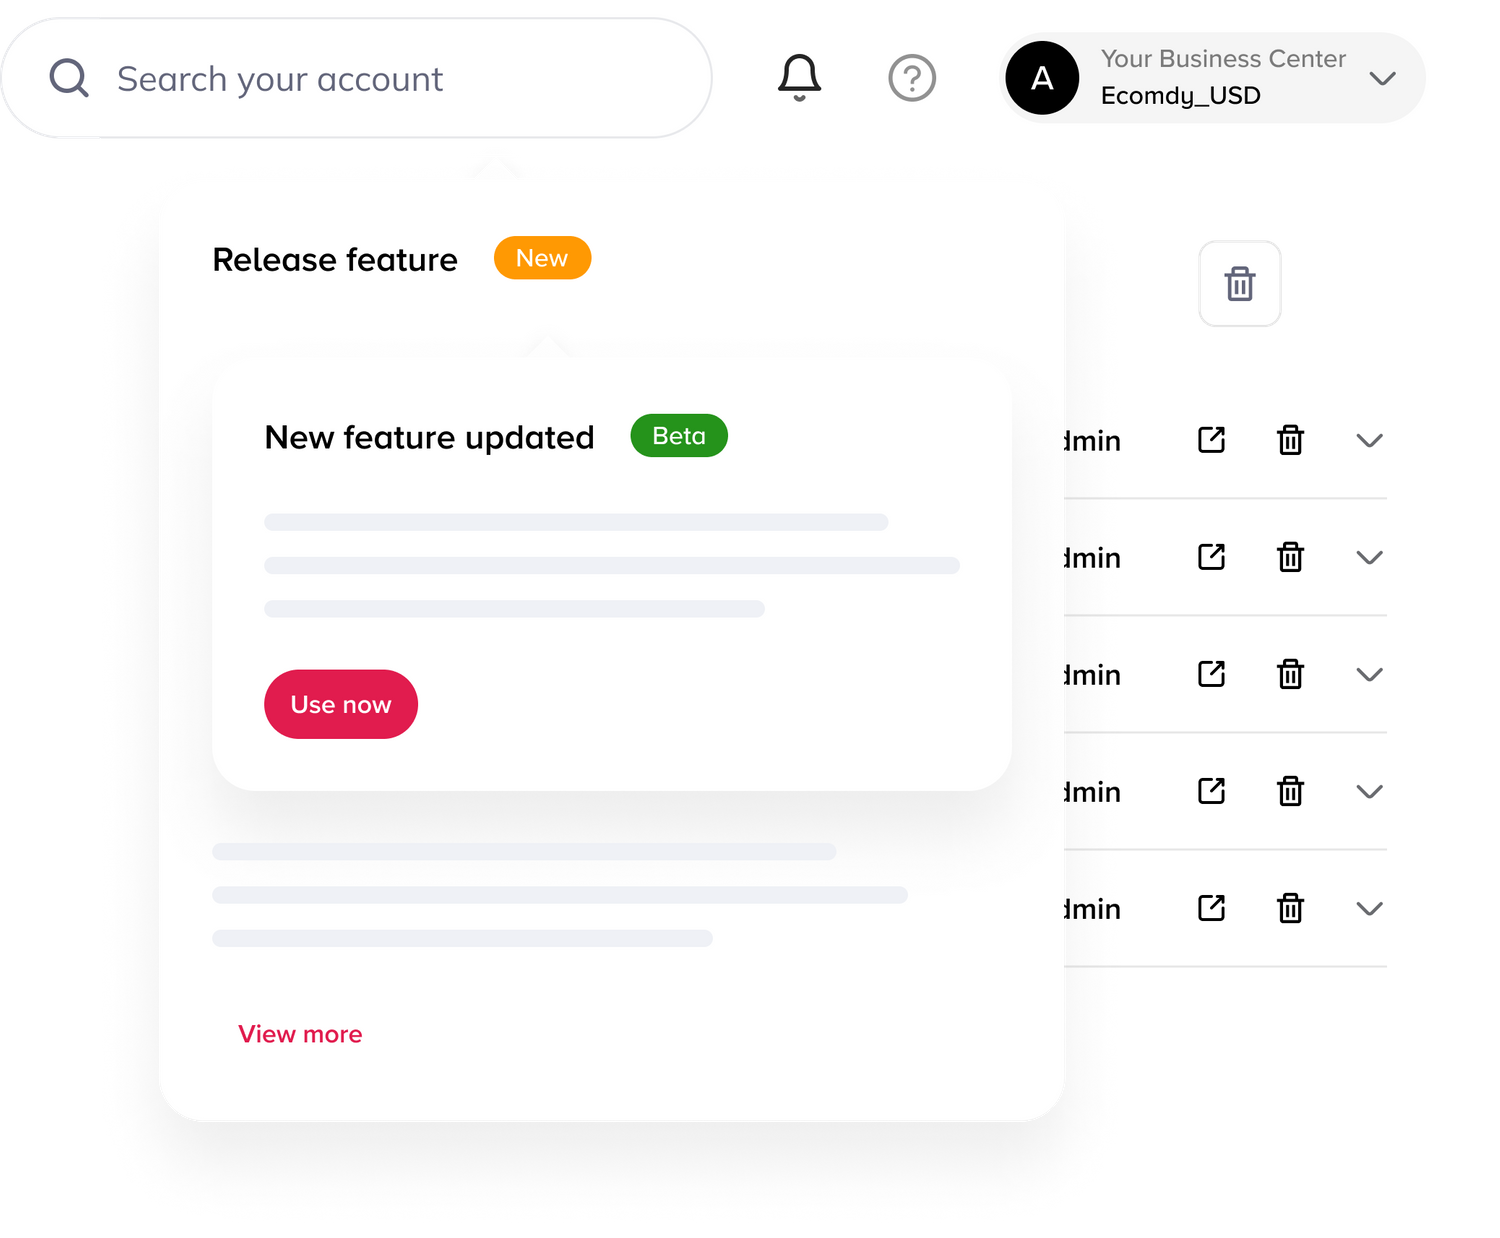Click the green "Beta" badge
Screen dimensions: 1500x1238
[679, 436]
